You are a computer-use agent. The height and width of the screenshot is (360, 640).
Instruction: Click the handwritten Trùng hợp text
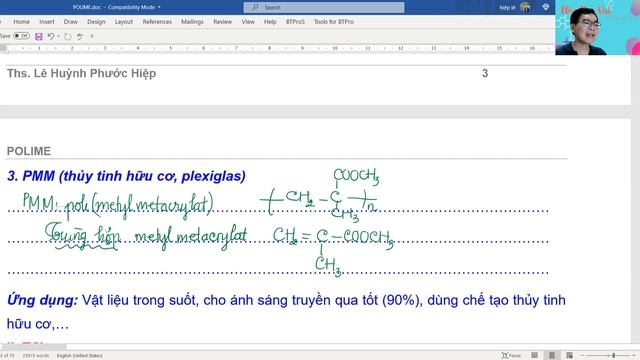tap(83, 237)
